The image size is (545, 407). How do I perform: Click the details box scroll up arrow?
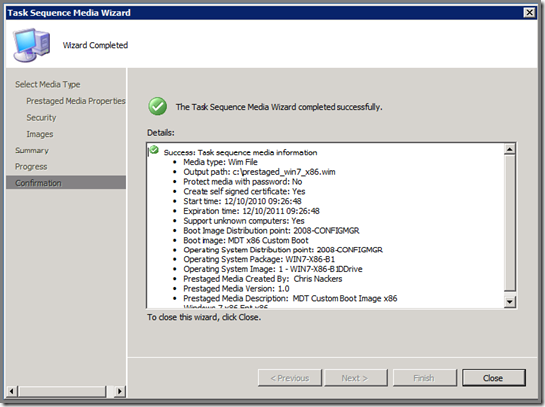[510, 149]
